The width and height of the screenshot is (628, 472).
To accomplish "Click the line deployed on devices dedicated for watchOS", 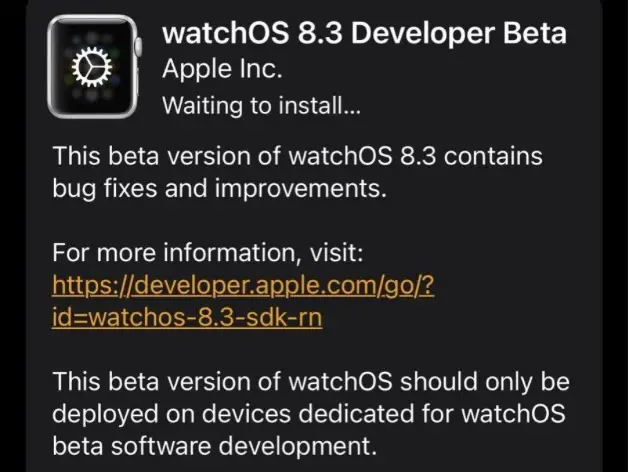I will pos(309,414).
